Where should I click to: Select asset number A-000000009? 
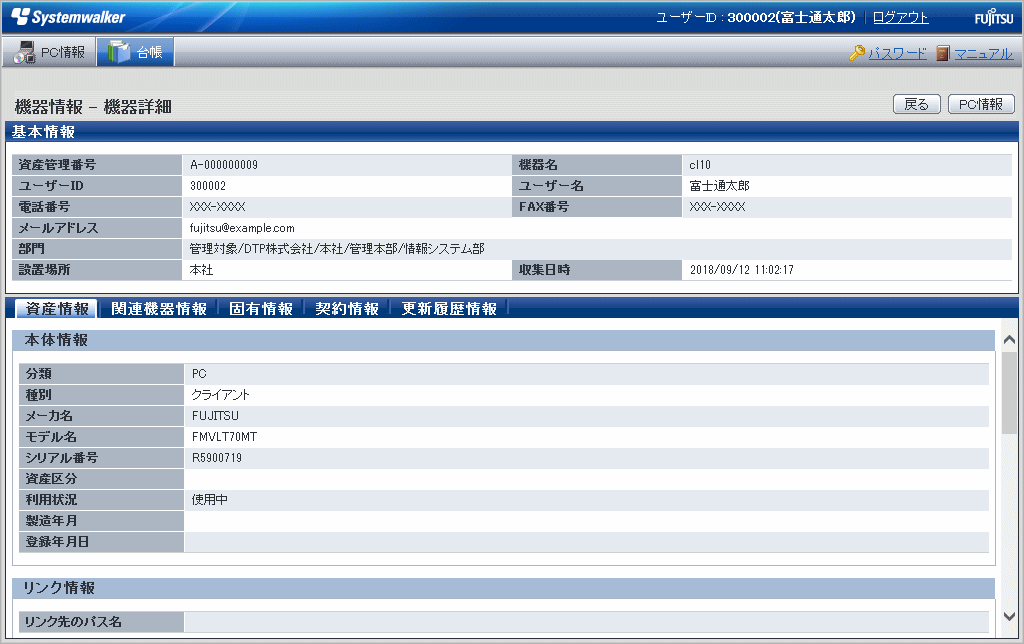224,165
